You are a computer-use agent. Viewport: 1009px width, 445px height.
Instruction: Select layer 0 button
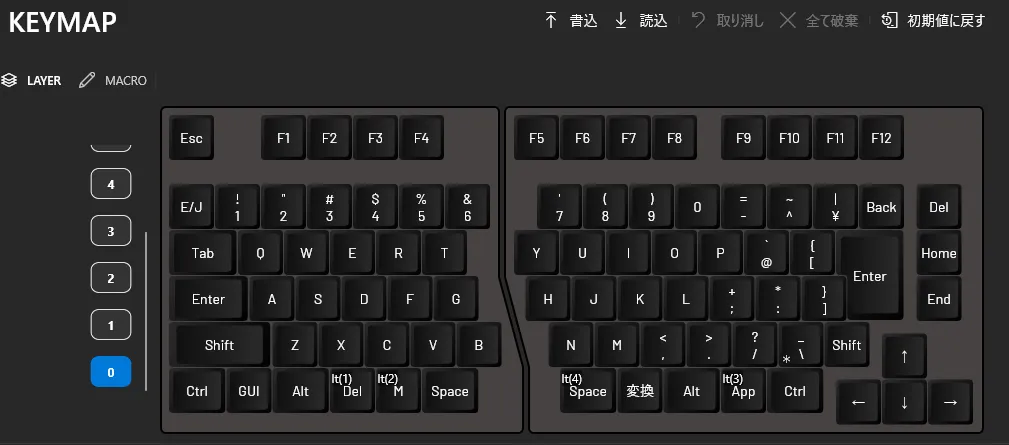click(x=111, y=372)
